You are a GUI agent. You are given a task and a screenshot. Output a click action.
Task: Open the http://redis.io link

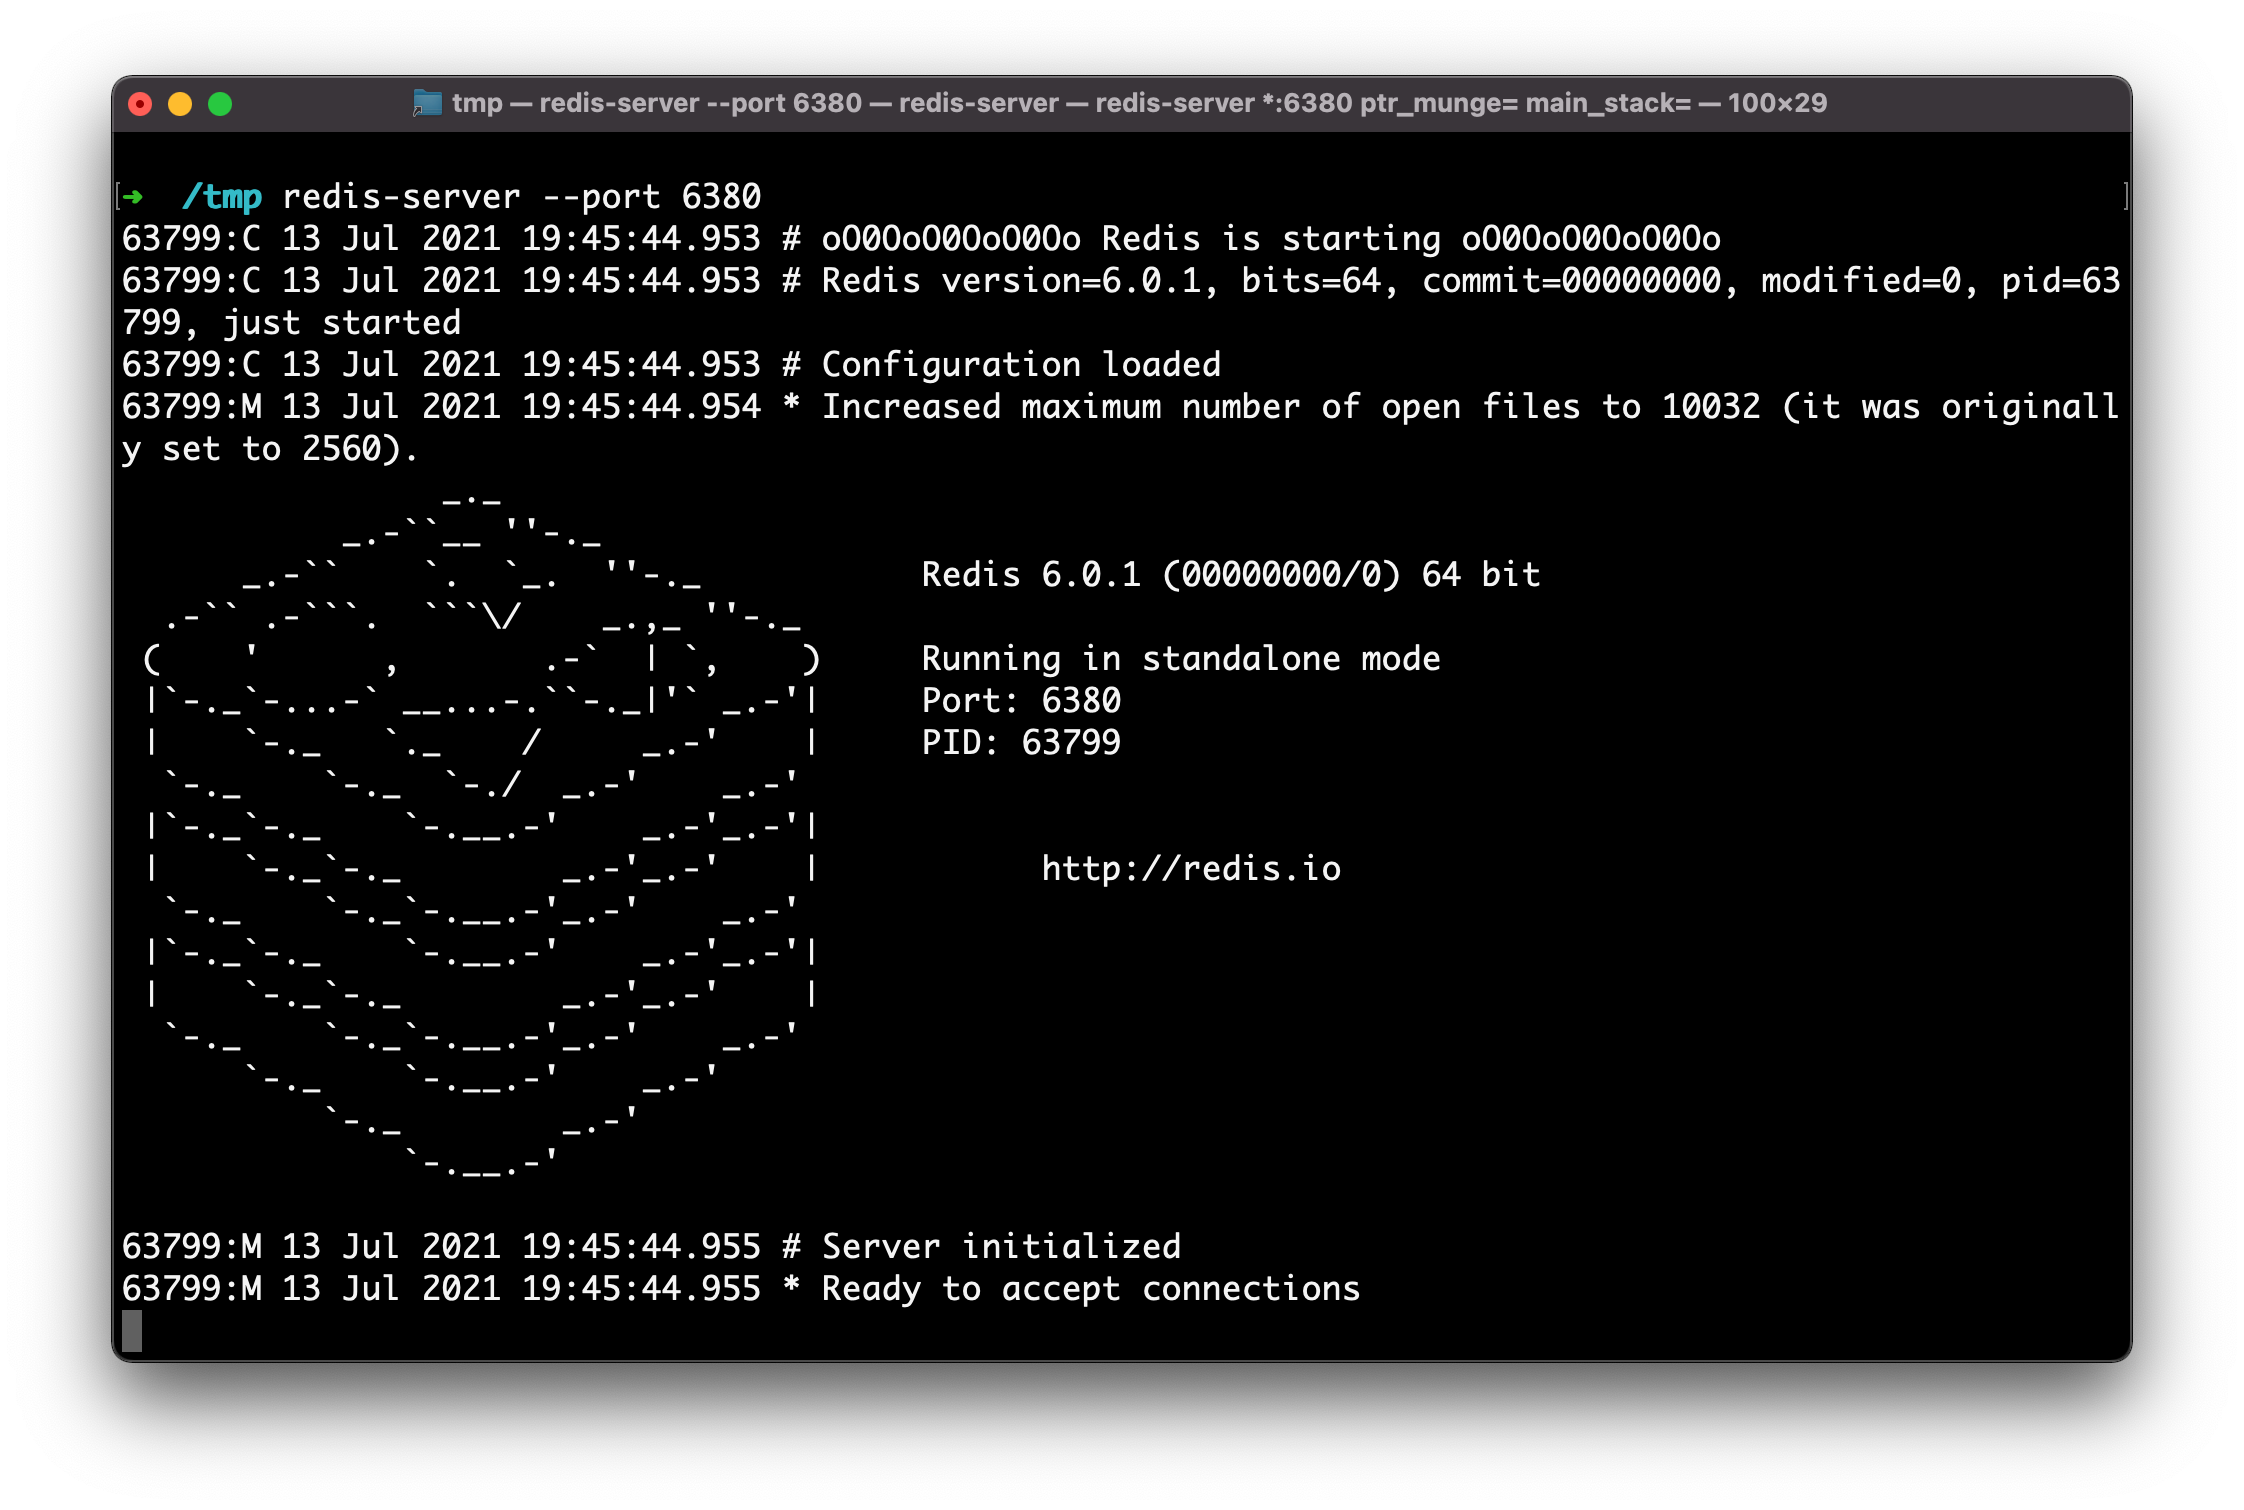pos(1190,868)
